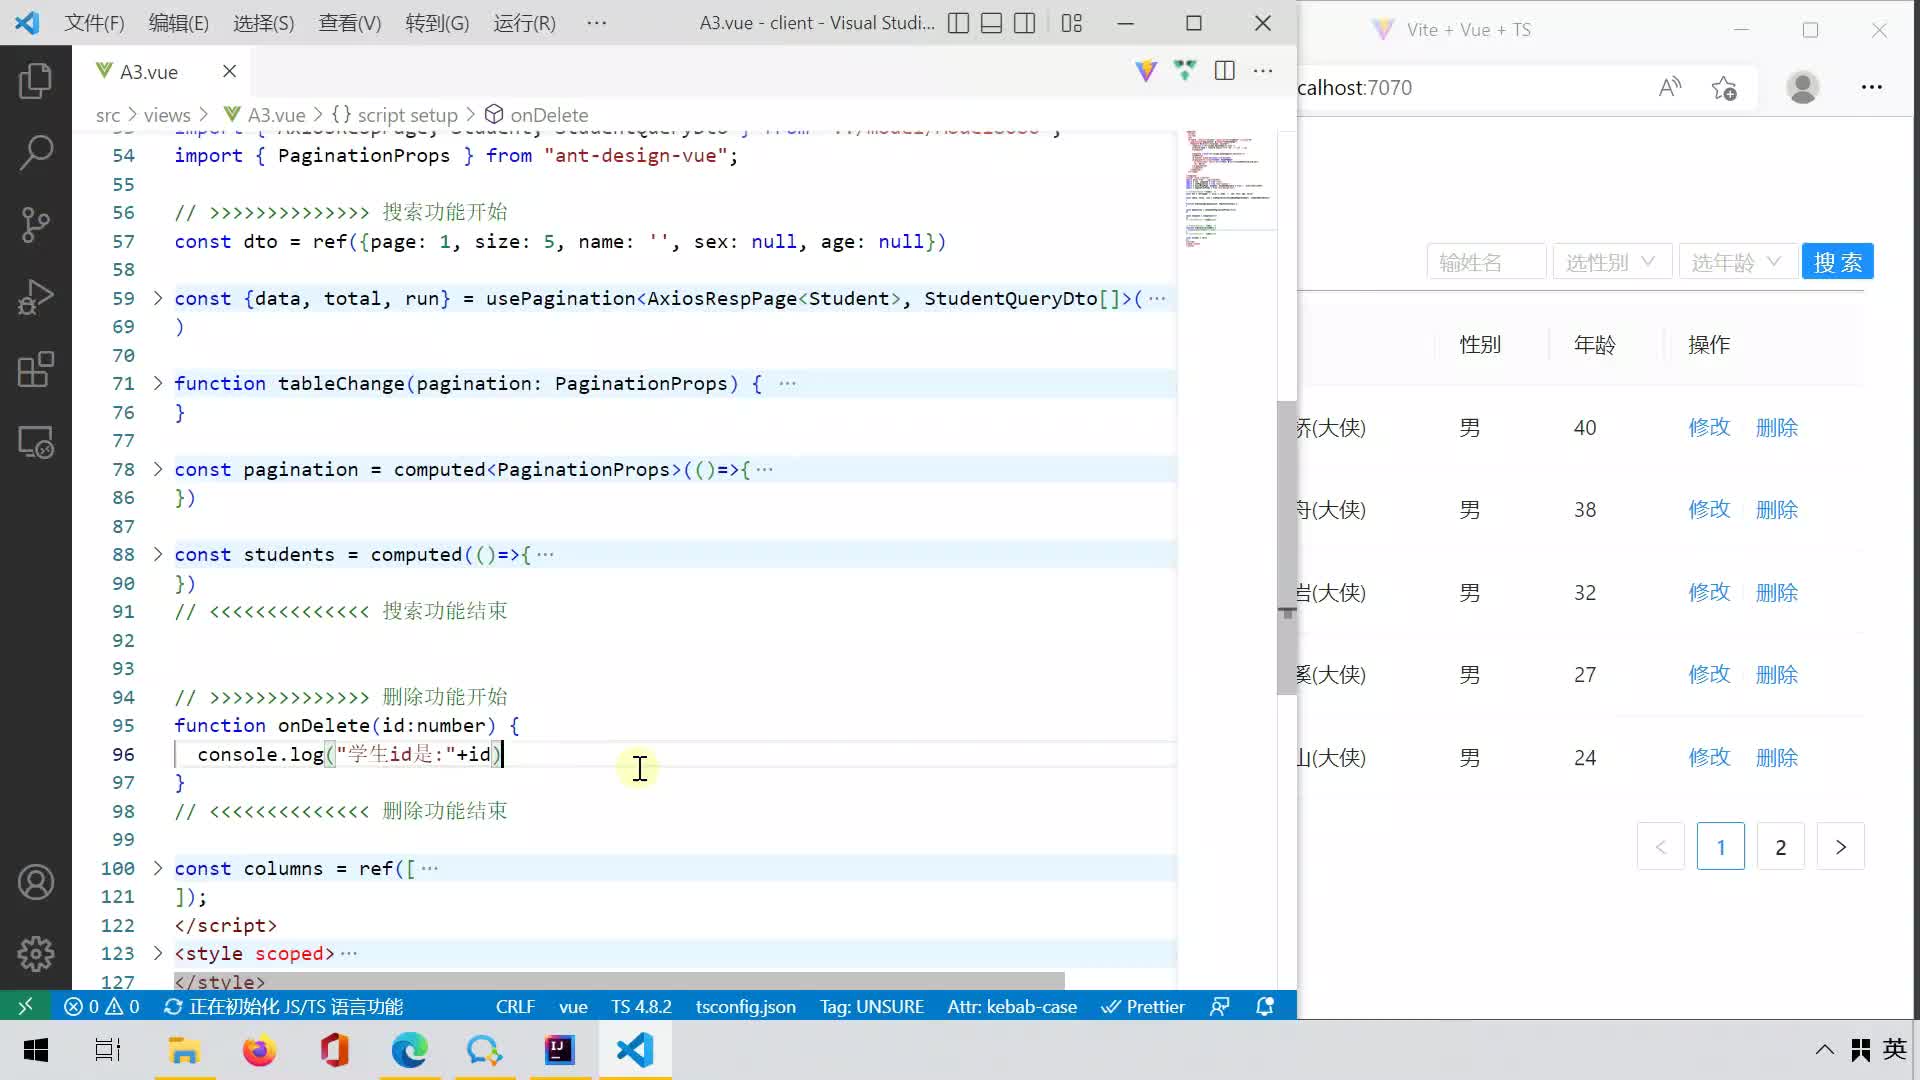Viewport: 1920px width, 1080px height.
Task: Show hidden tray icons chevron
Action: (1824, 1050)
